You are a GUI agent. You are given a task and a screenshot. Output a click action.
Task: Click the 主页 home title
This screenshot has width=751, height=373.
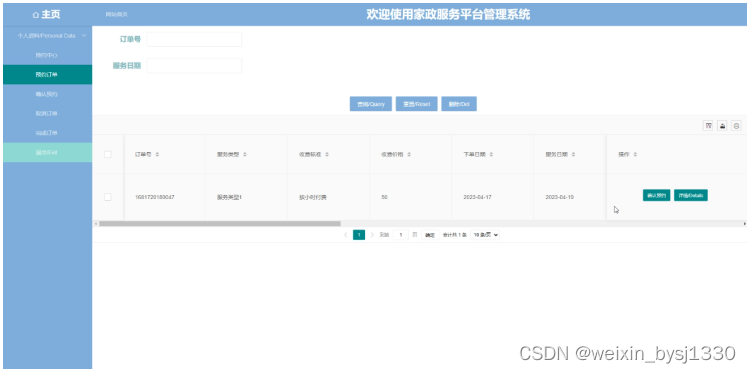pyautogui.click(x=50, y=15)
